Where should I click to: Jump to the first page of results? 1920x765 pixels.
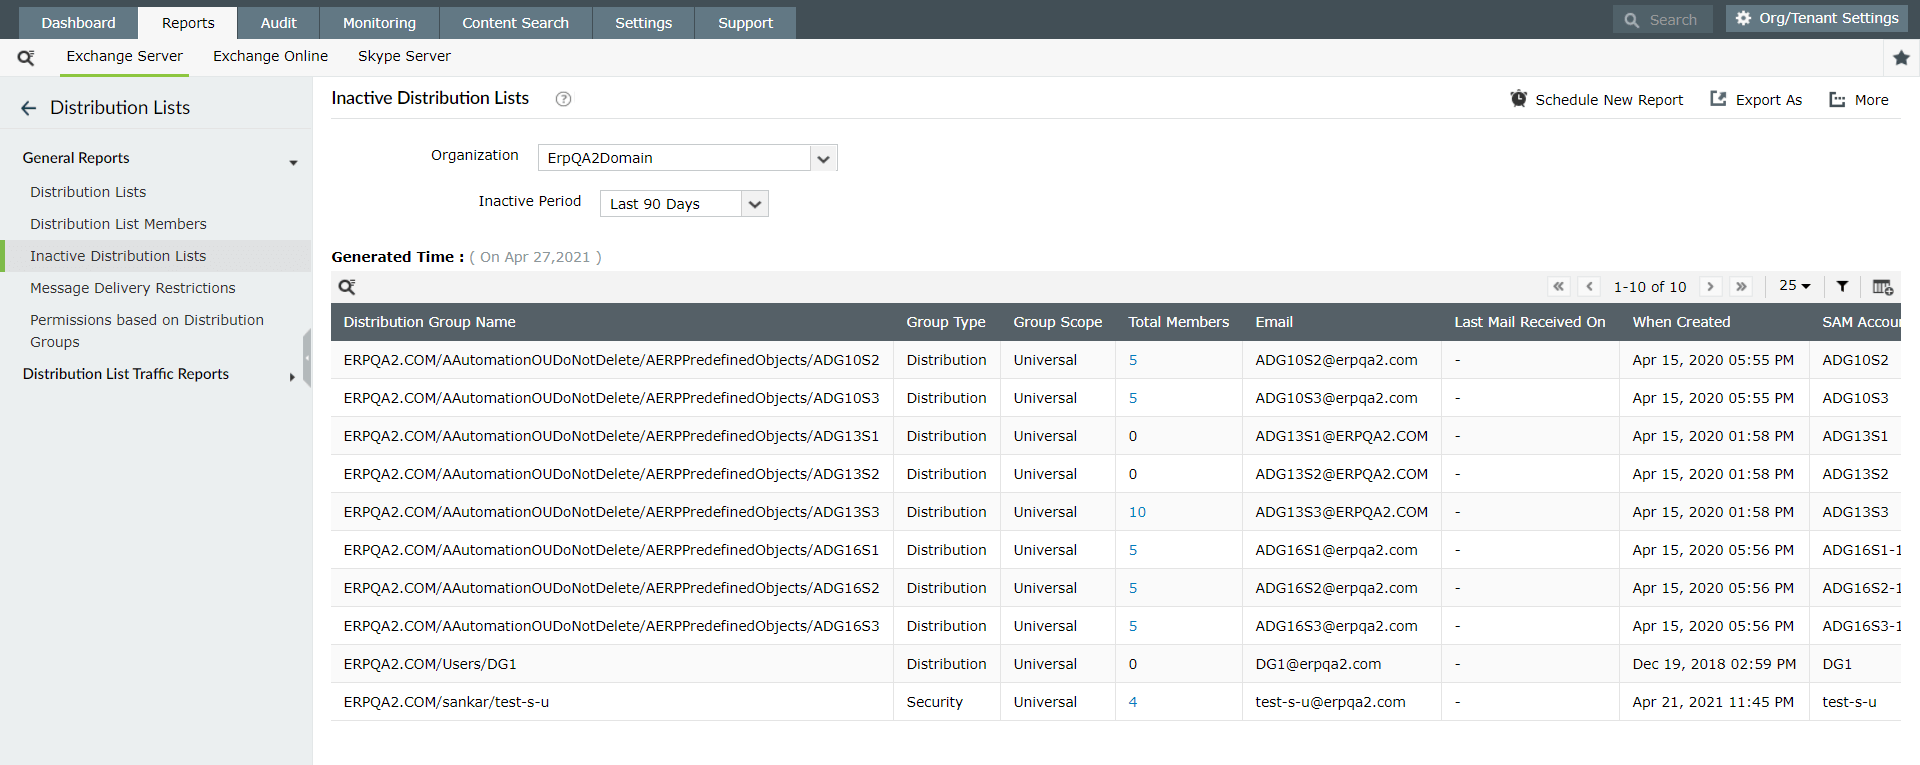point(1558,287)
